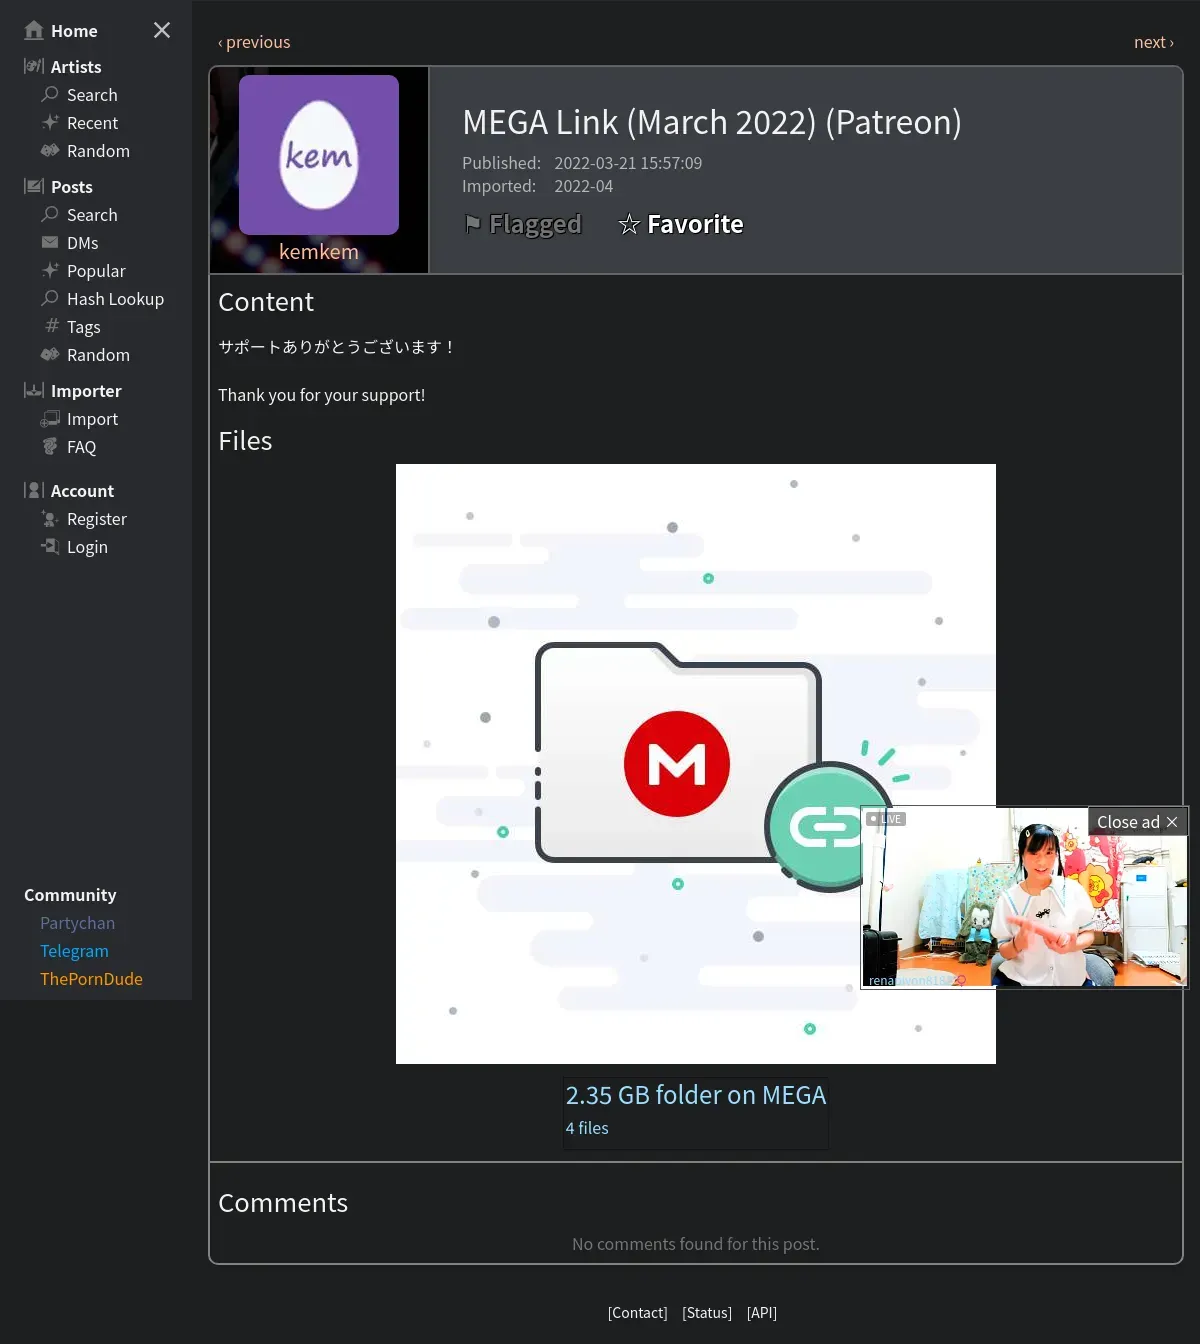The image size is (1200, 1344).
Task: Click the sparkle icon beside Artists Recent
Action: point(50,122)
